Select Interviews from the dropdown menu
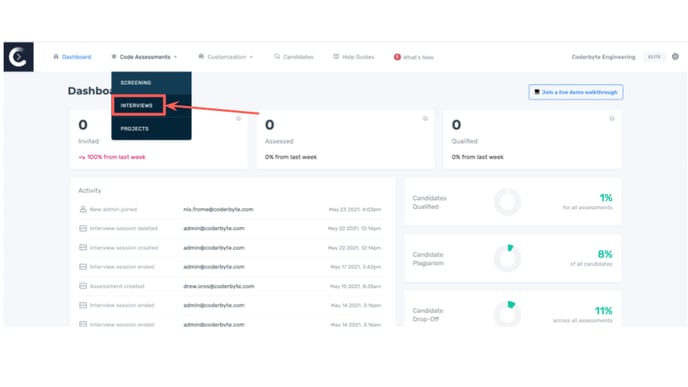The image size is (688, 387). (138, 105)
